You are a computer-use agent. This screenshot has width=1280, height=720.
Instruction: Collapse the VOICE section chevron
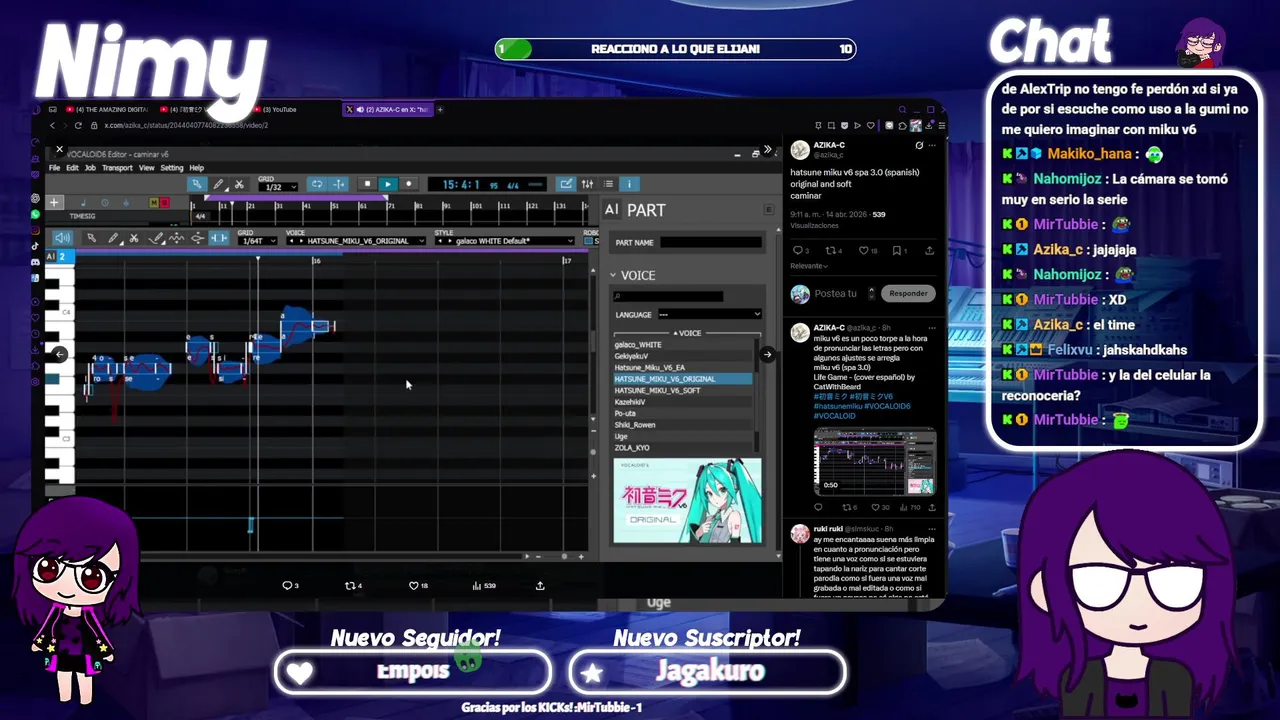tap(614, 275)
